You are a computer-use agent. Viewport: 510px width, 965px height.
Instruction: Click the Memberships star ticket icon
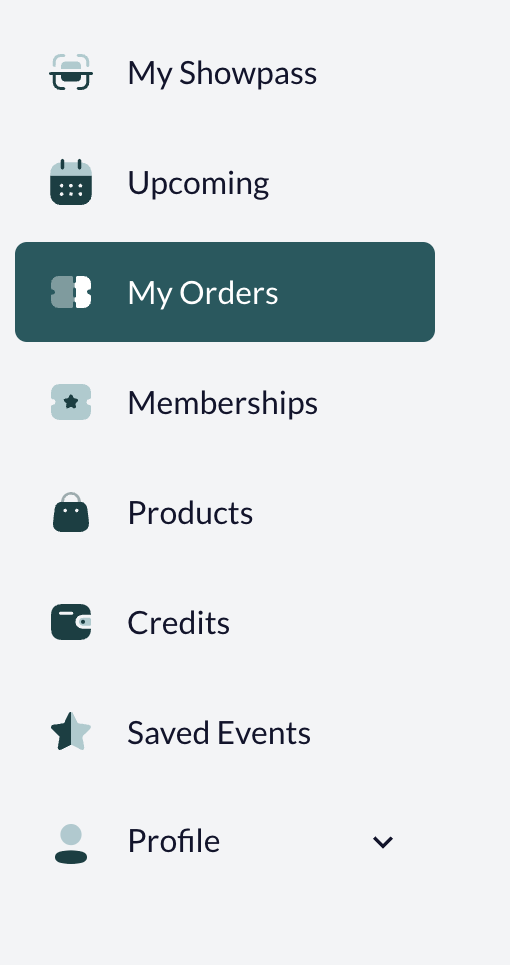(71, 402)
